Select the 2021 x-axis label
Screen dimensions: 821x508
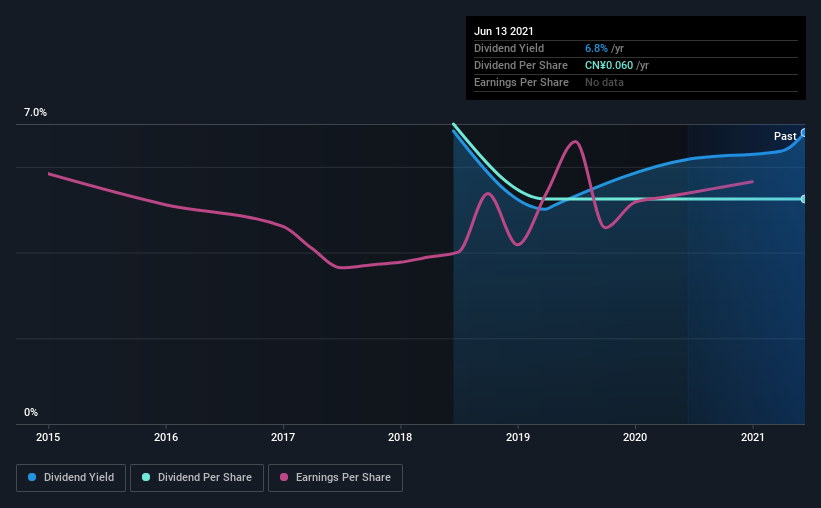[752, 437]
